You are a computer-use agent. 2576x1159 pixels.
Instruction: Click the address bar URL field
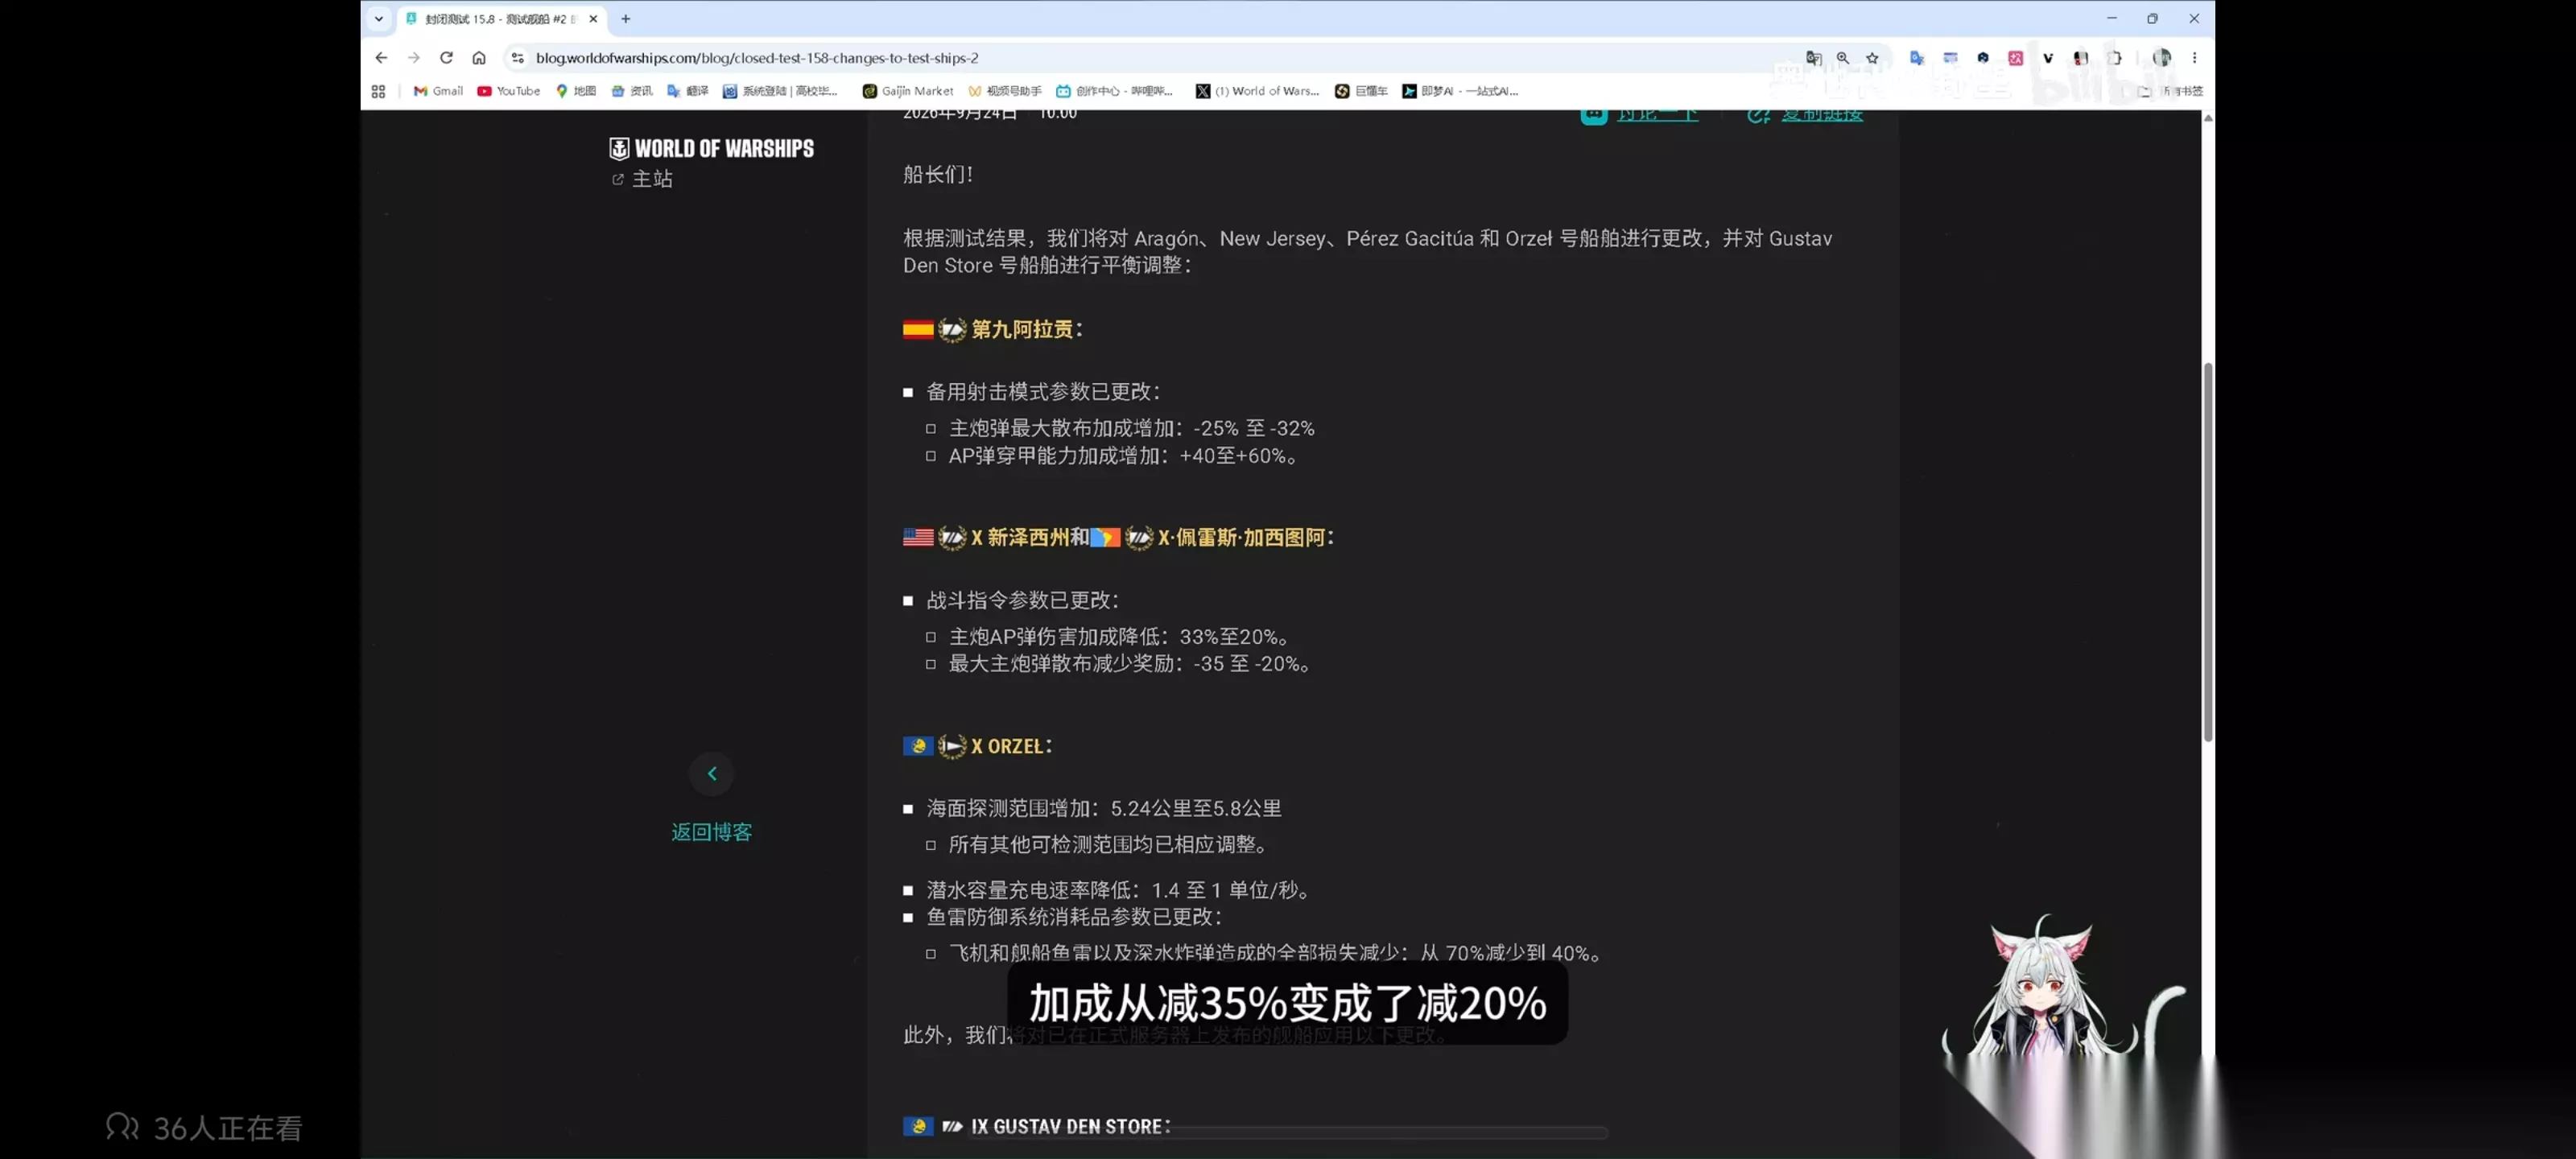(1150, 58)
